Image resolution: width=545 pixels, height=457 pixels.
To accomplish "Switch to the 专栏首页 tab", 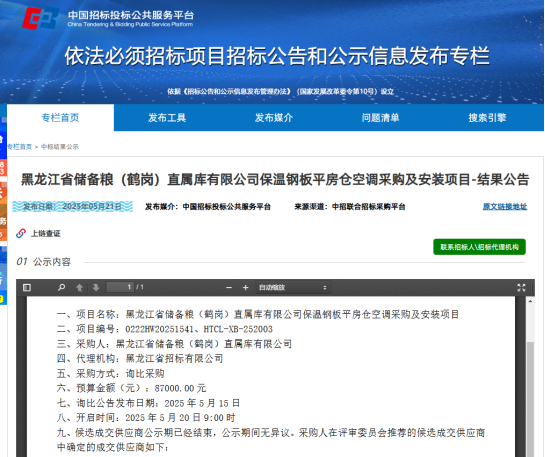I will (60, 118).
